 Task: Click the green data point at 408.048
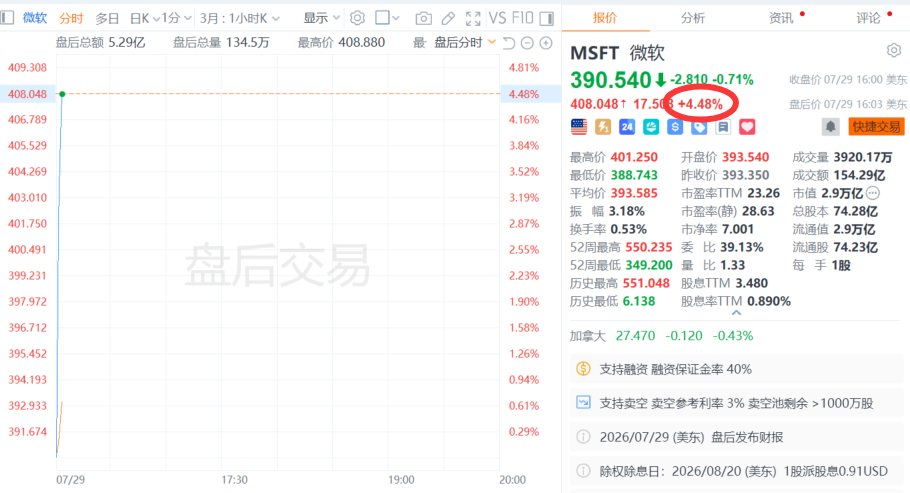(62, 93)
